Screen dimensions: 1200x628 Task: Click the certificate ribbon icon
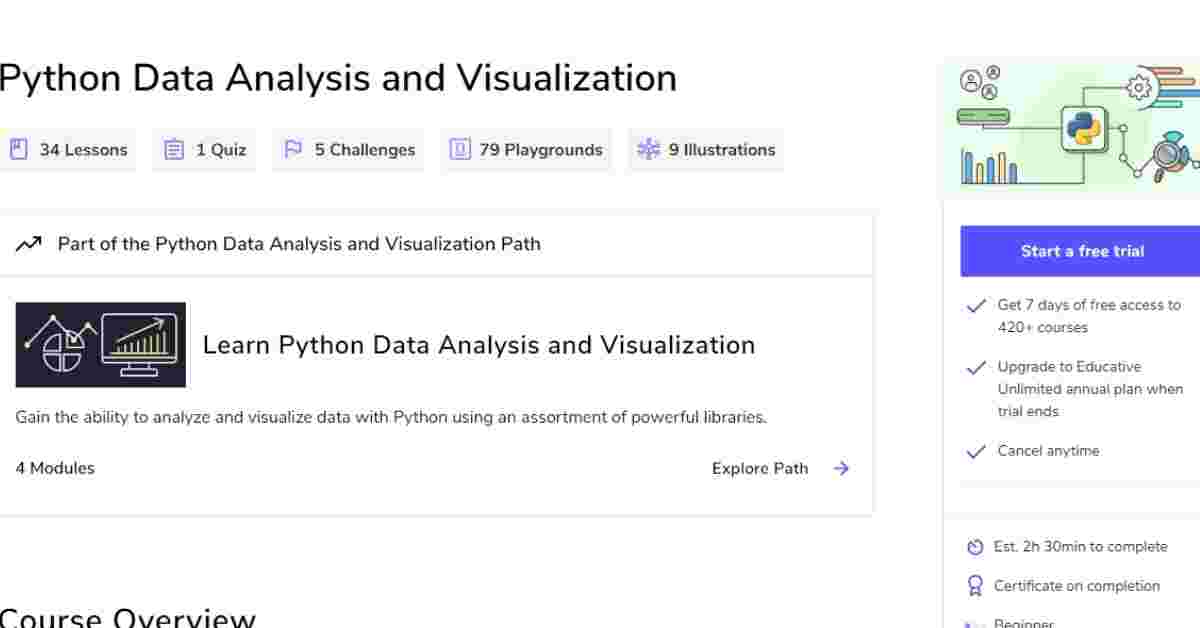click(x=976, y=586)
